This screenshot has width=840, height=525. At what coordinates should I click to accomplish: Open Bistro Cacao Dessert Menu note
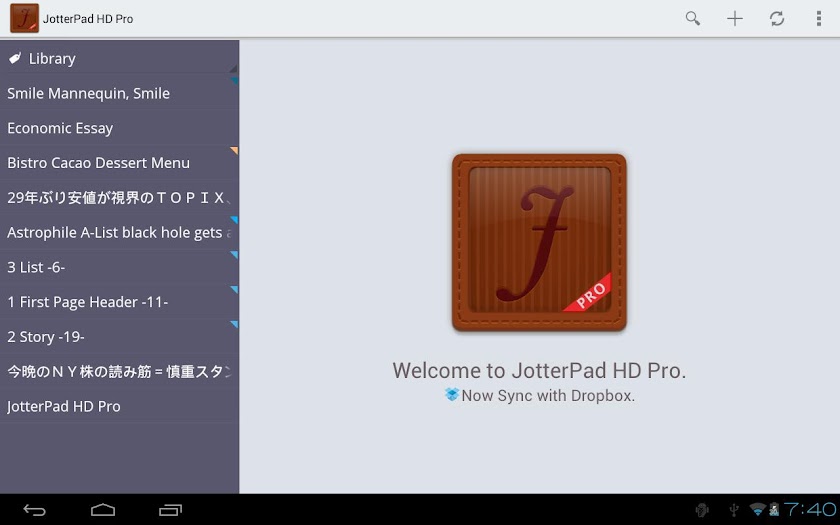[119, 163]
